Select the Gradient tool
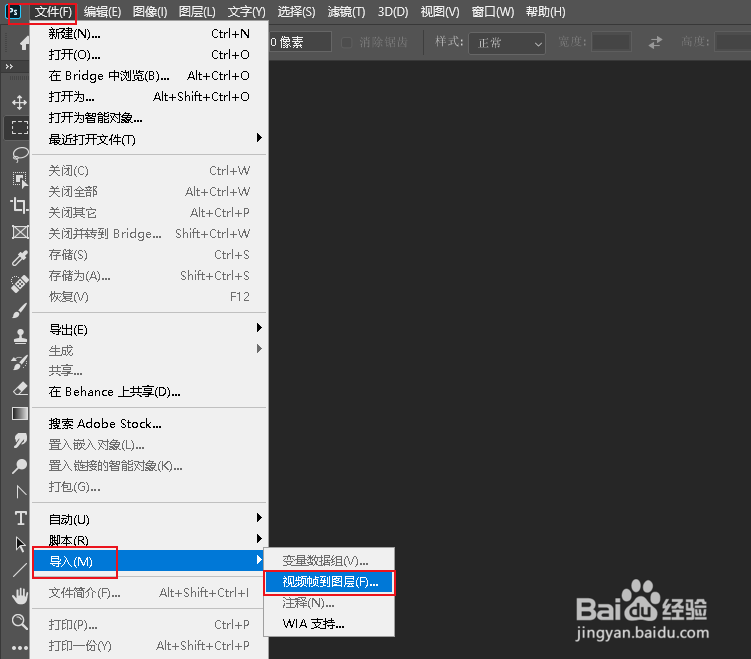The width and height of the screenshot is (751, 659). [x=20, y=413]
